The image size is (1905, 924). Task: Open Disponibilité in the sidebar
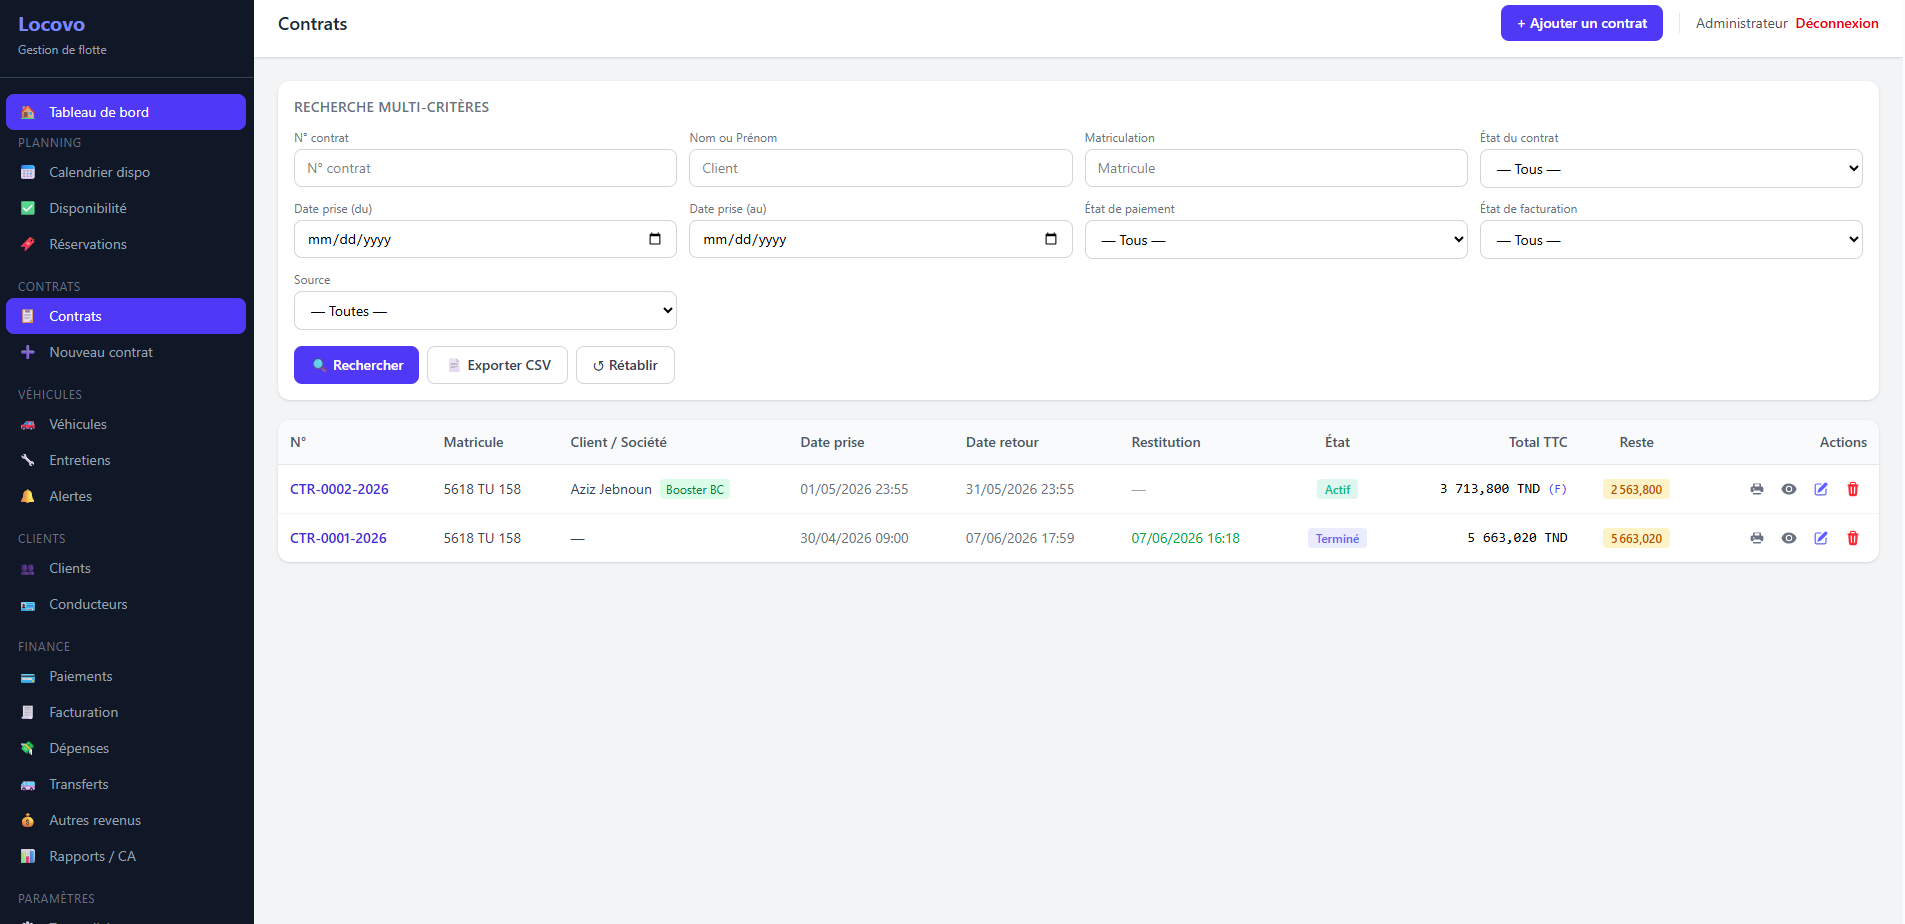(x=126, y=208)
